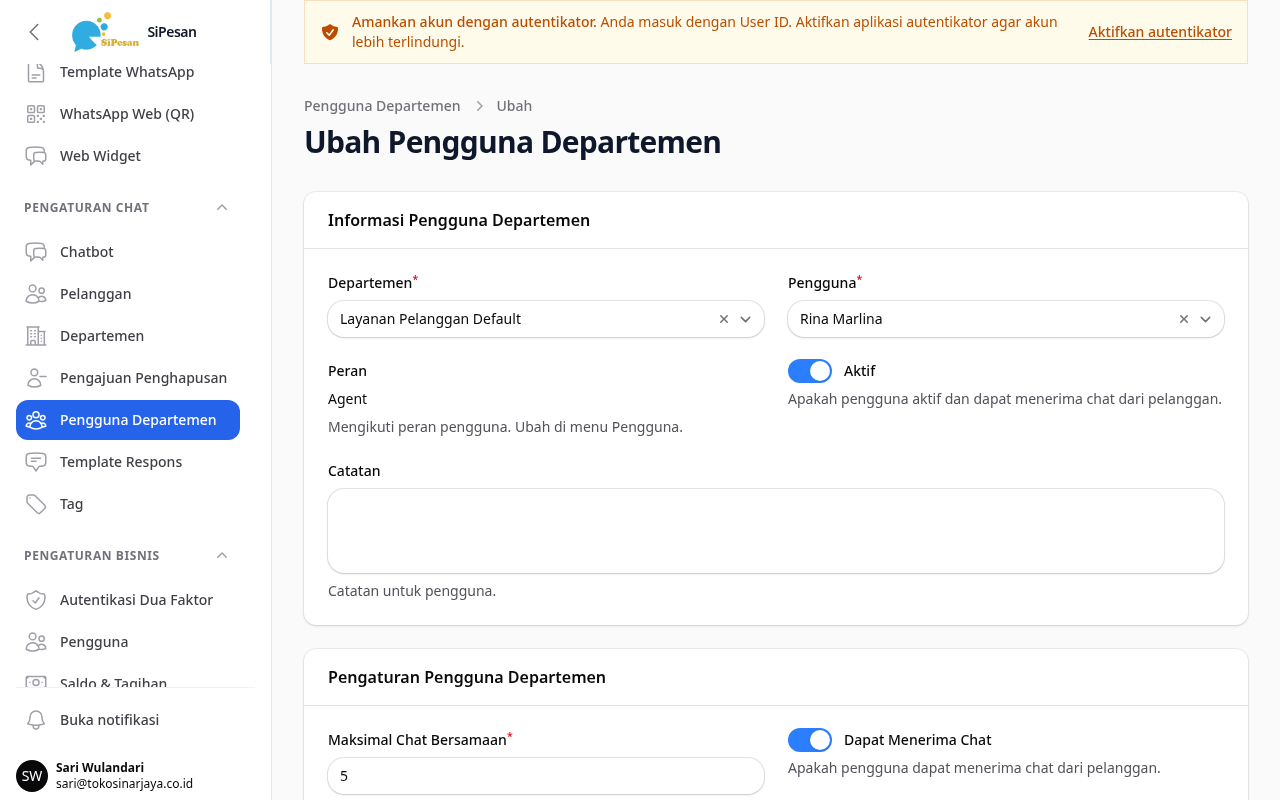Click the Aktifkan autentikator link
The width and height of the screenshot is (1280, 800).
(1160, 32)
